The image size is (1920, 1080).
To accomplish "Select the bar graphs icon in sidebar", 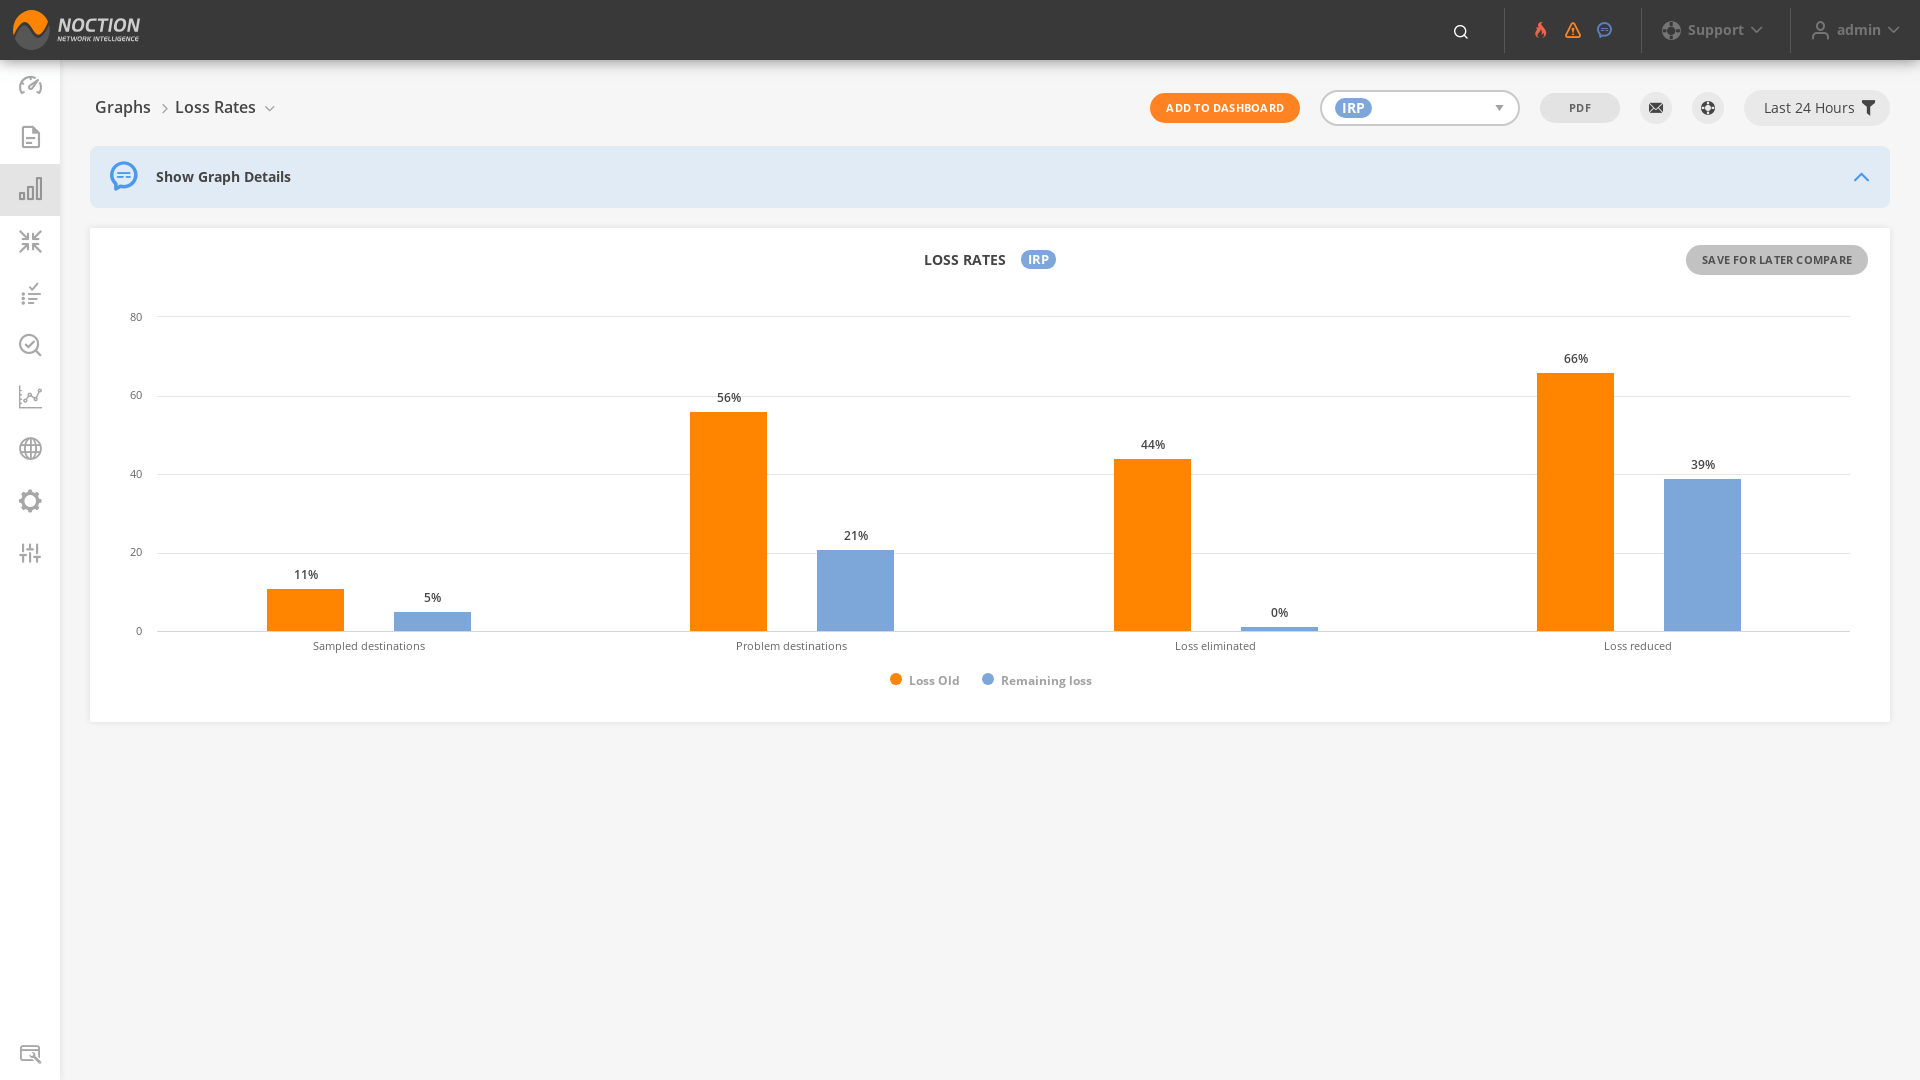I will coord(30,189).
